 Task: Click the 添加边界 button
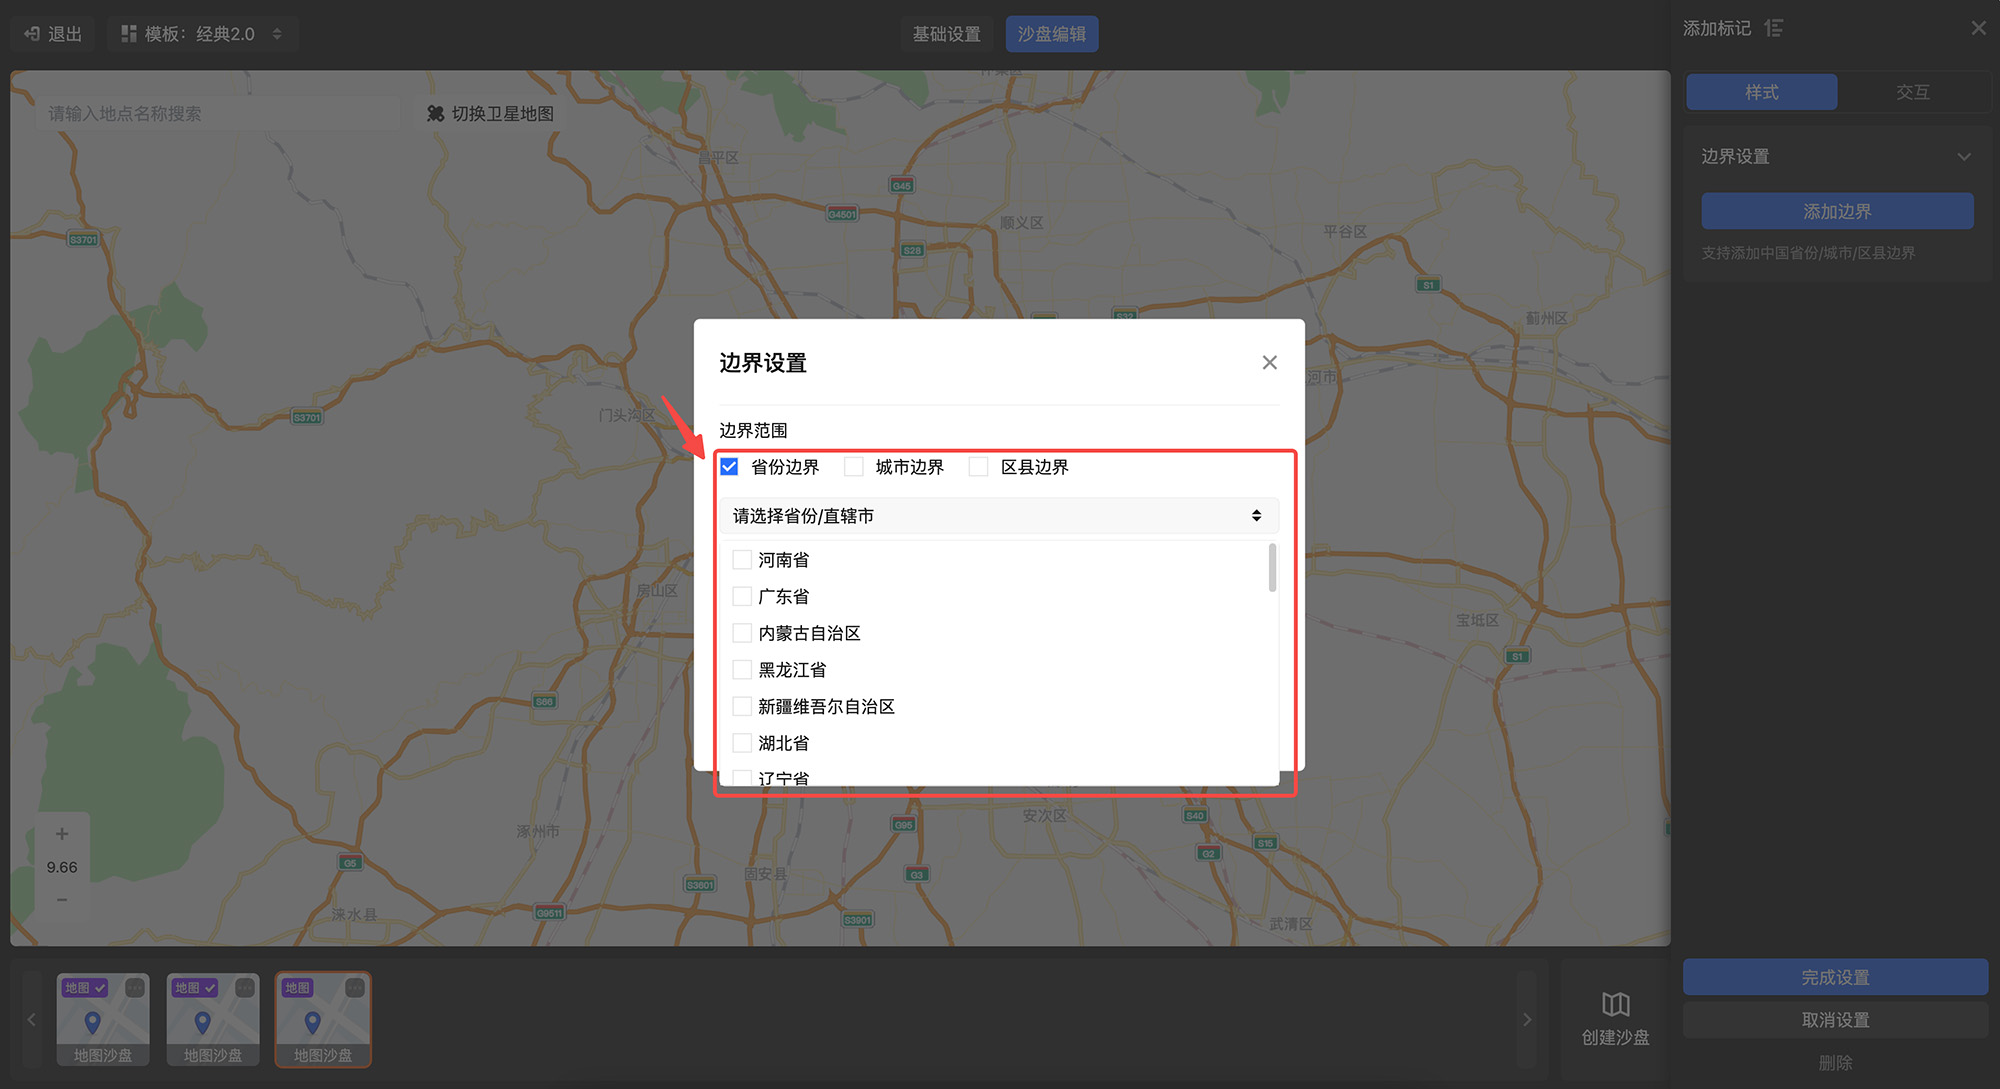[x=1837, y=212]
